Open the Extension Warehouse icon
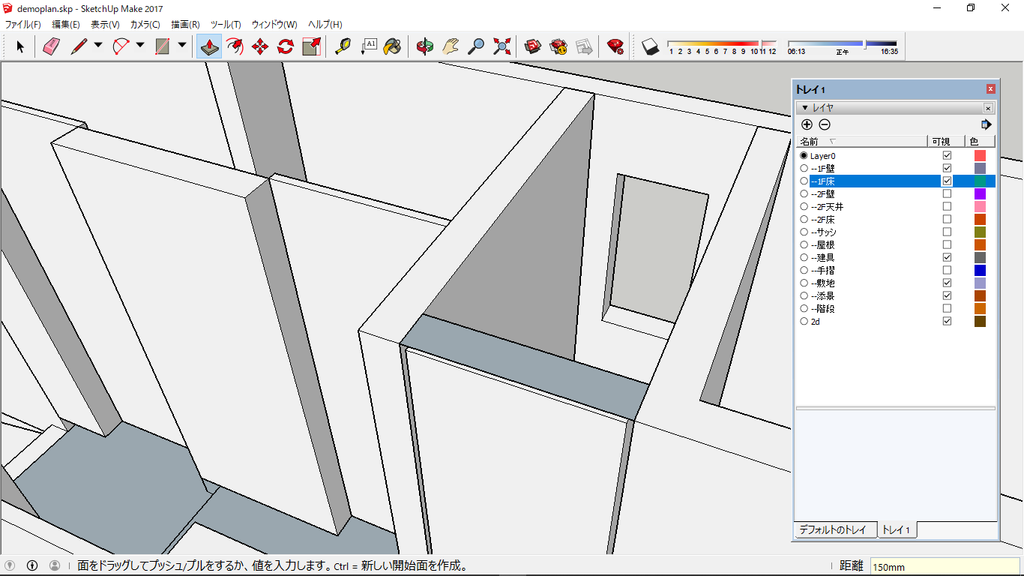This screenshot has width=1024, height=576. pos(558,46)
